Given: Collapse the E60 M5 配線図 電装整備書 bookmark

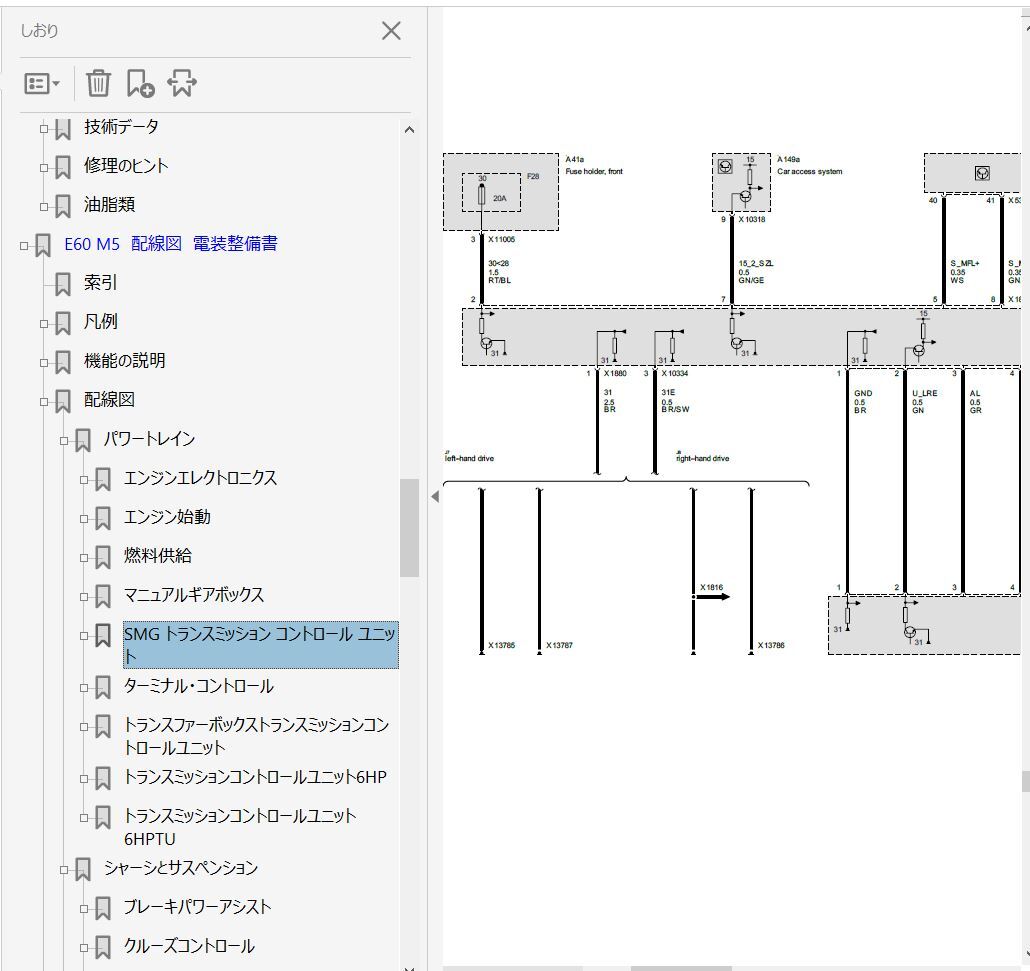Looking at the screenshot, I should point(24,246).
